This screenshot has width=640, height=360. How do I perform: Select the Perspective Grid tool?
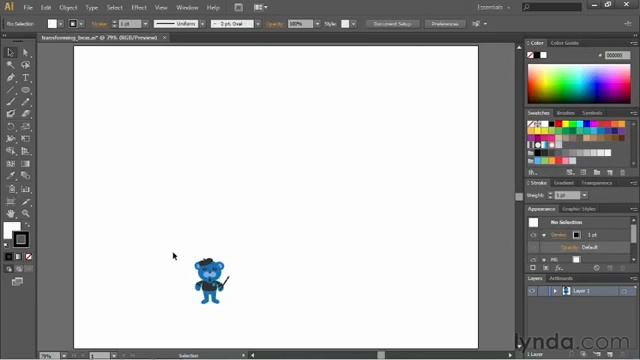[x=25, y=151]
